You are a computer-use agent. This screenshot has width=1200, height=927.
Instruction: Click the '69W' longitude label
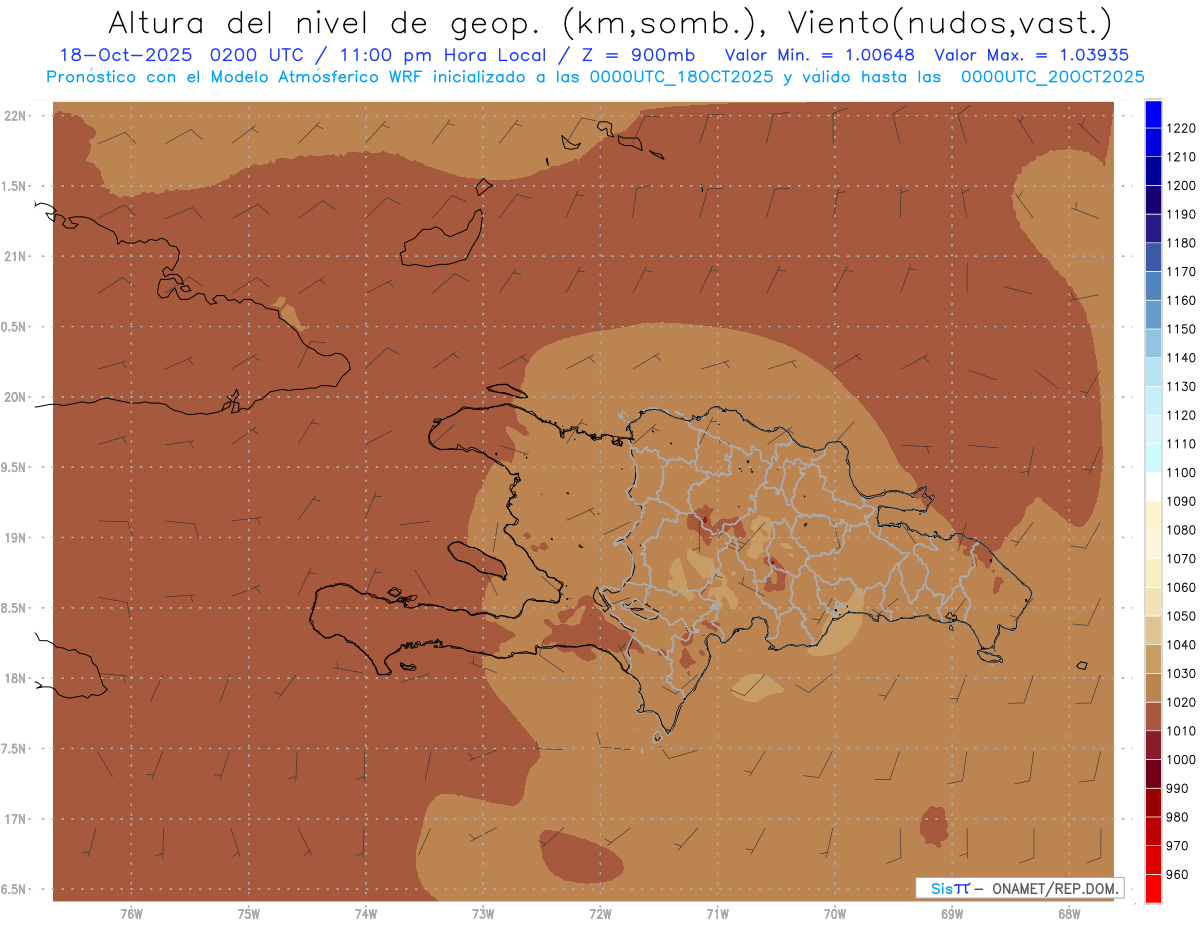(x=952, y=914)
